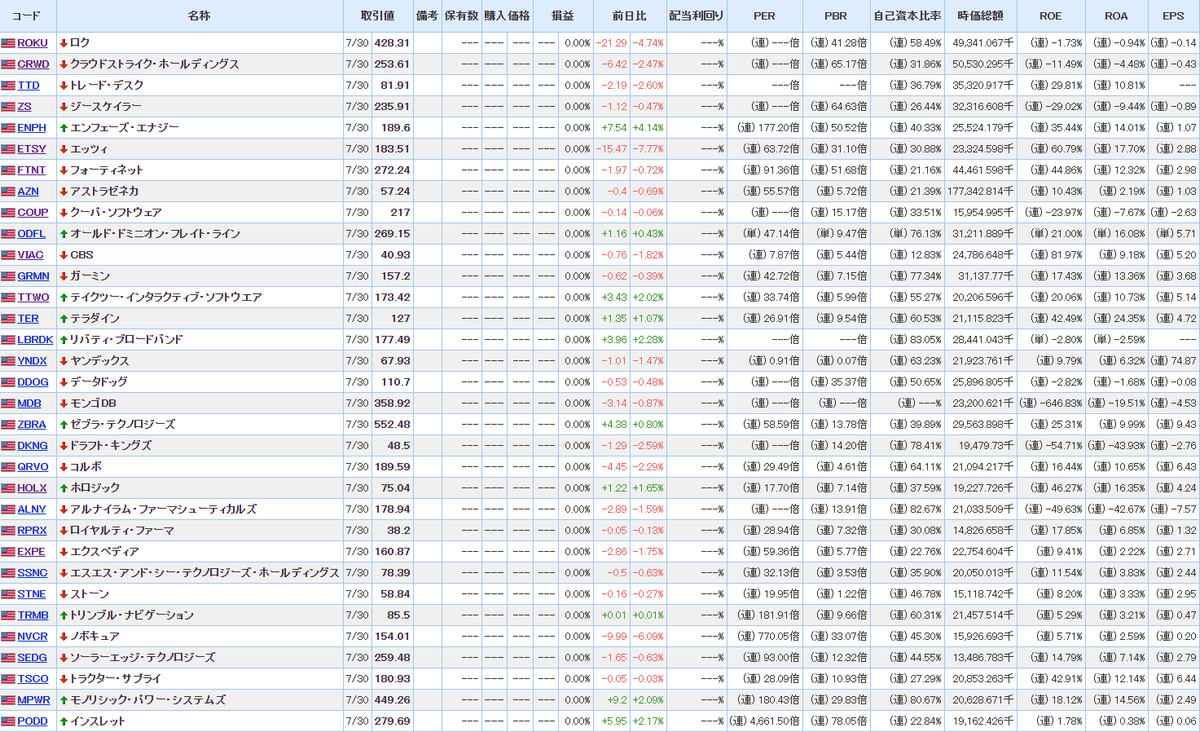Click the green up arrow beside エンフェーズ・エナジー
The image size is (1200, 732).
pyautogui.click(x=63, y=128)
